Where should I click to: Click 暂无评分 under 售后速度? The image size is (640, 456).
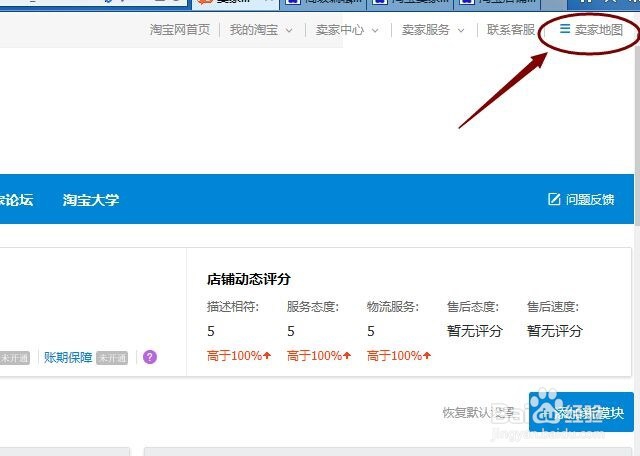(x=554, y=331)
